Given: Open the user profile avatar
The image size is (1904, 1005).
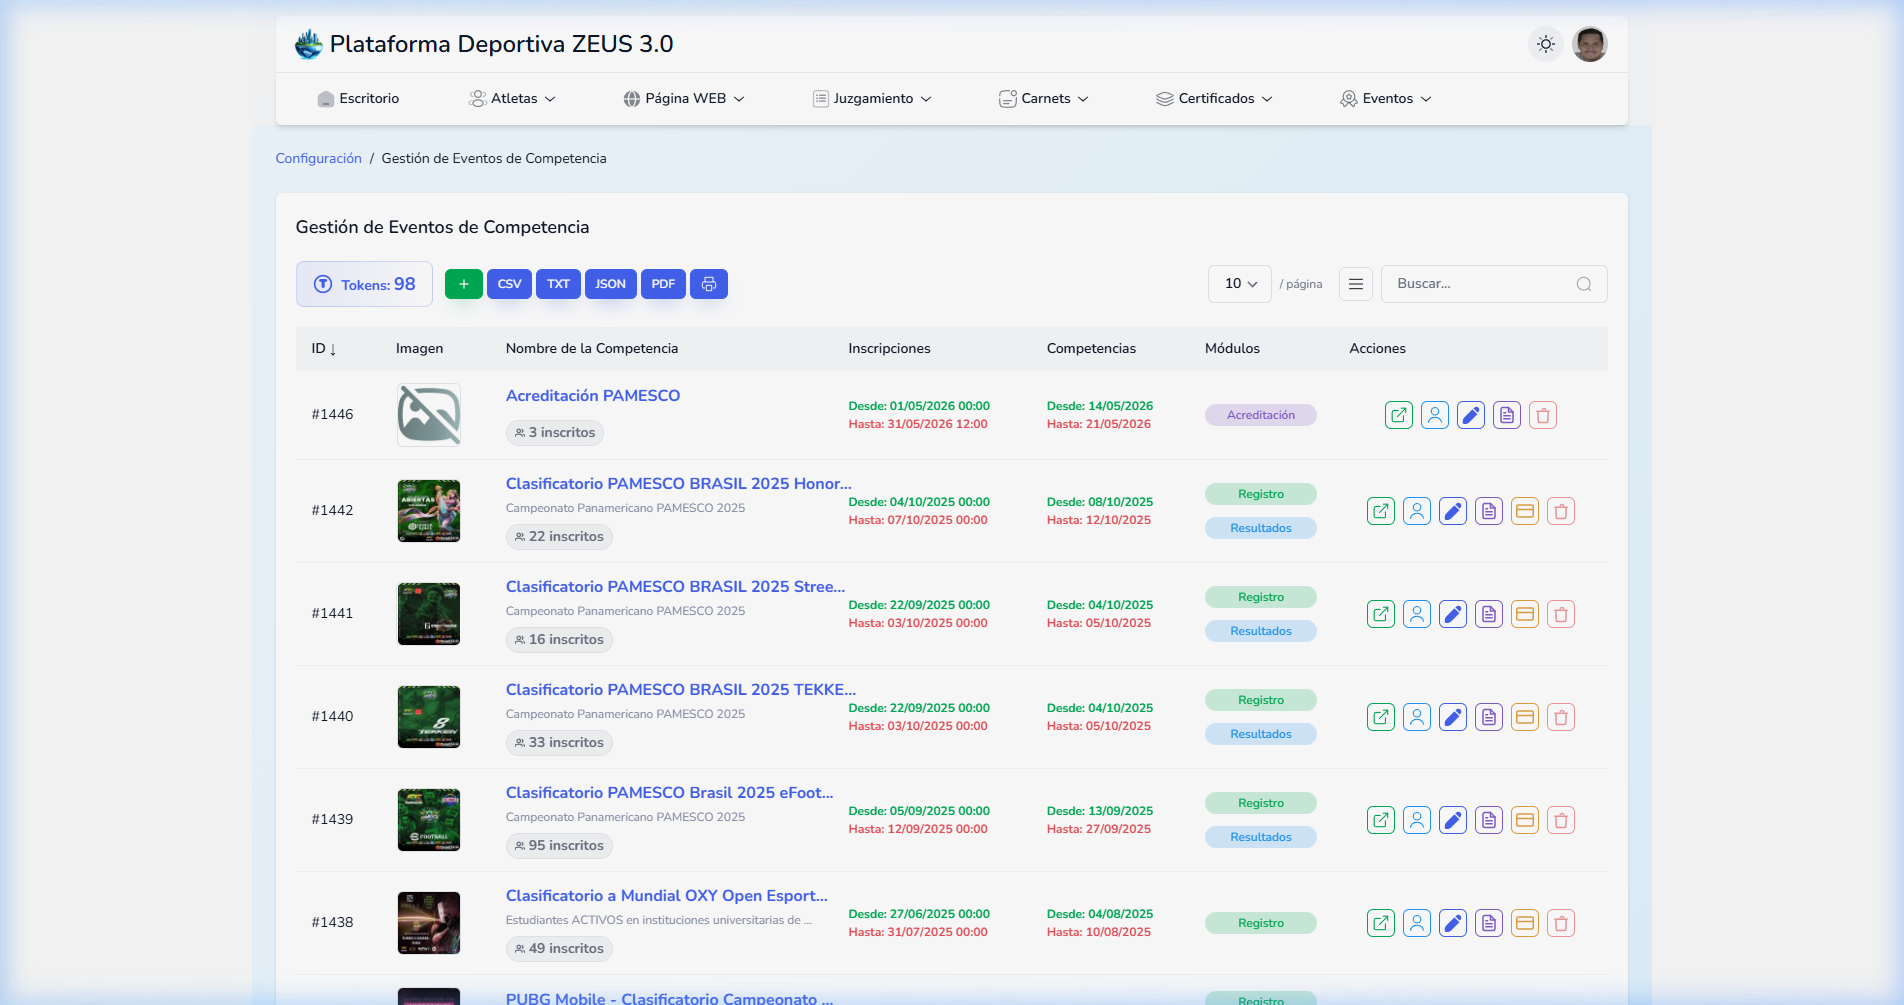Looking at the screenshot, I should (x=1590, y=44).
